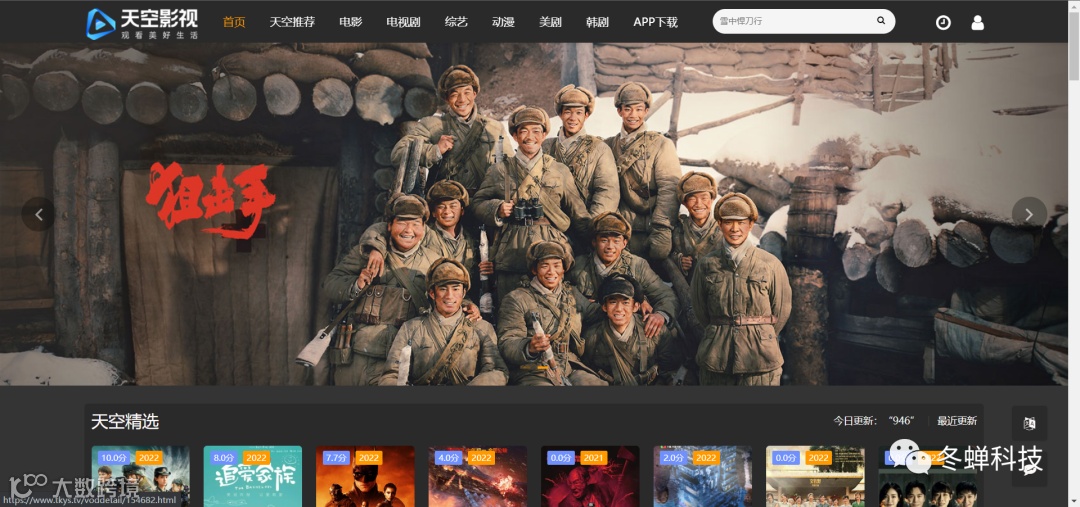
Task: Open the 10.0分 rated movie thumbnail
Action: [x=141, y=477]
